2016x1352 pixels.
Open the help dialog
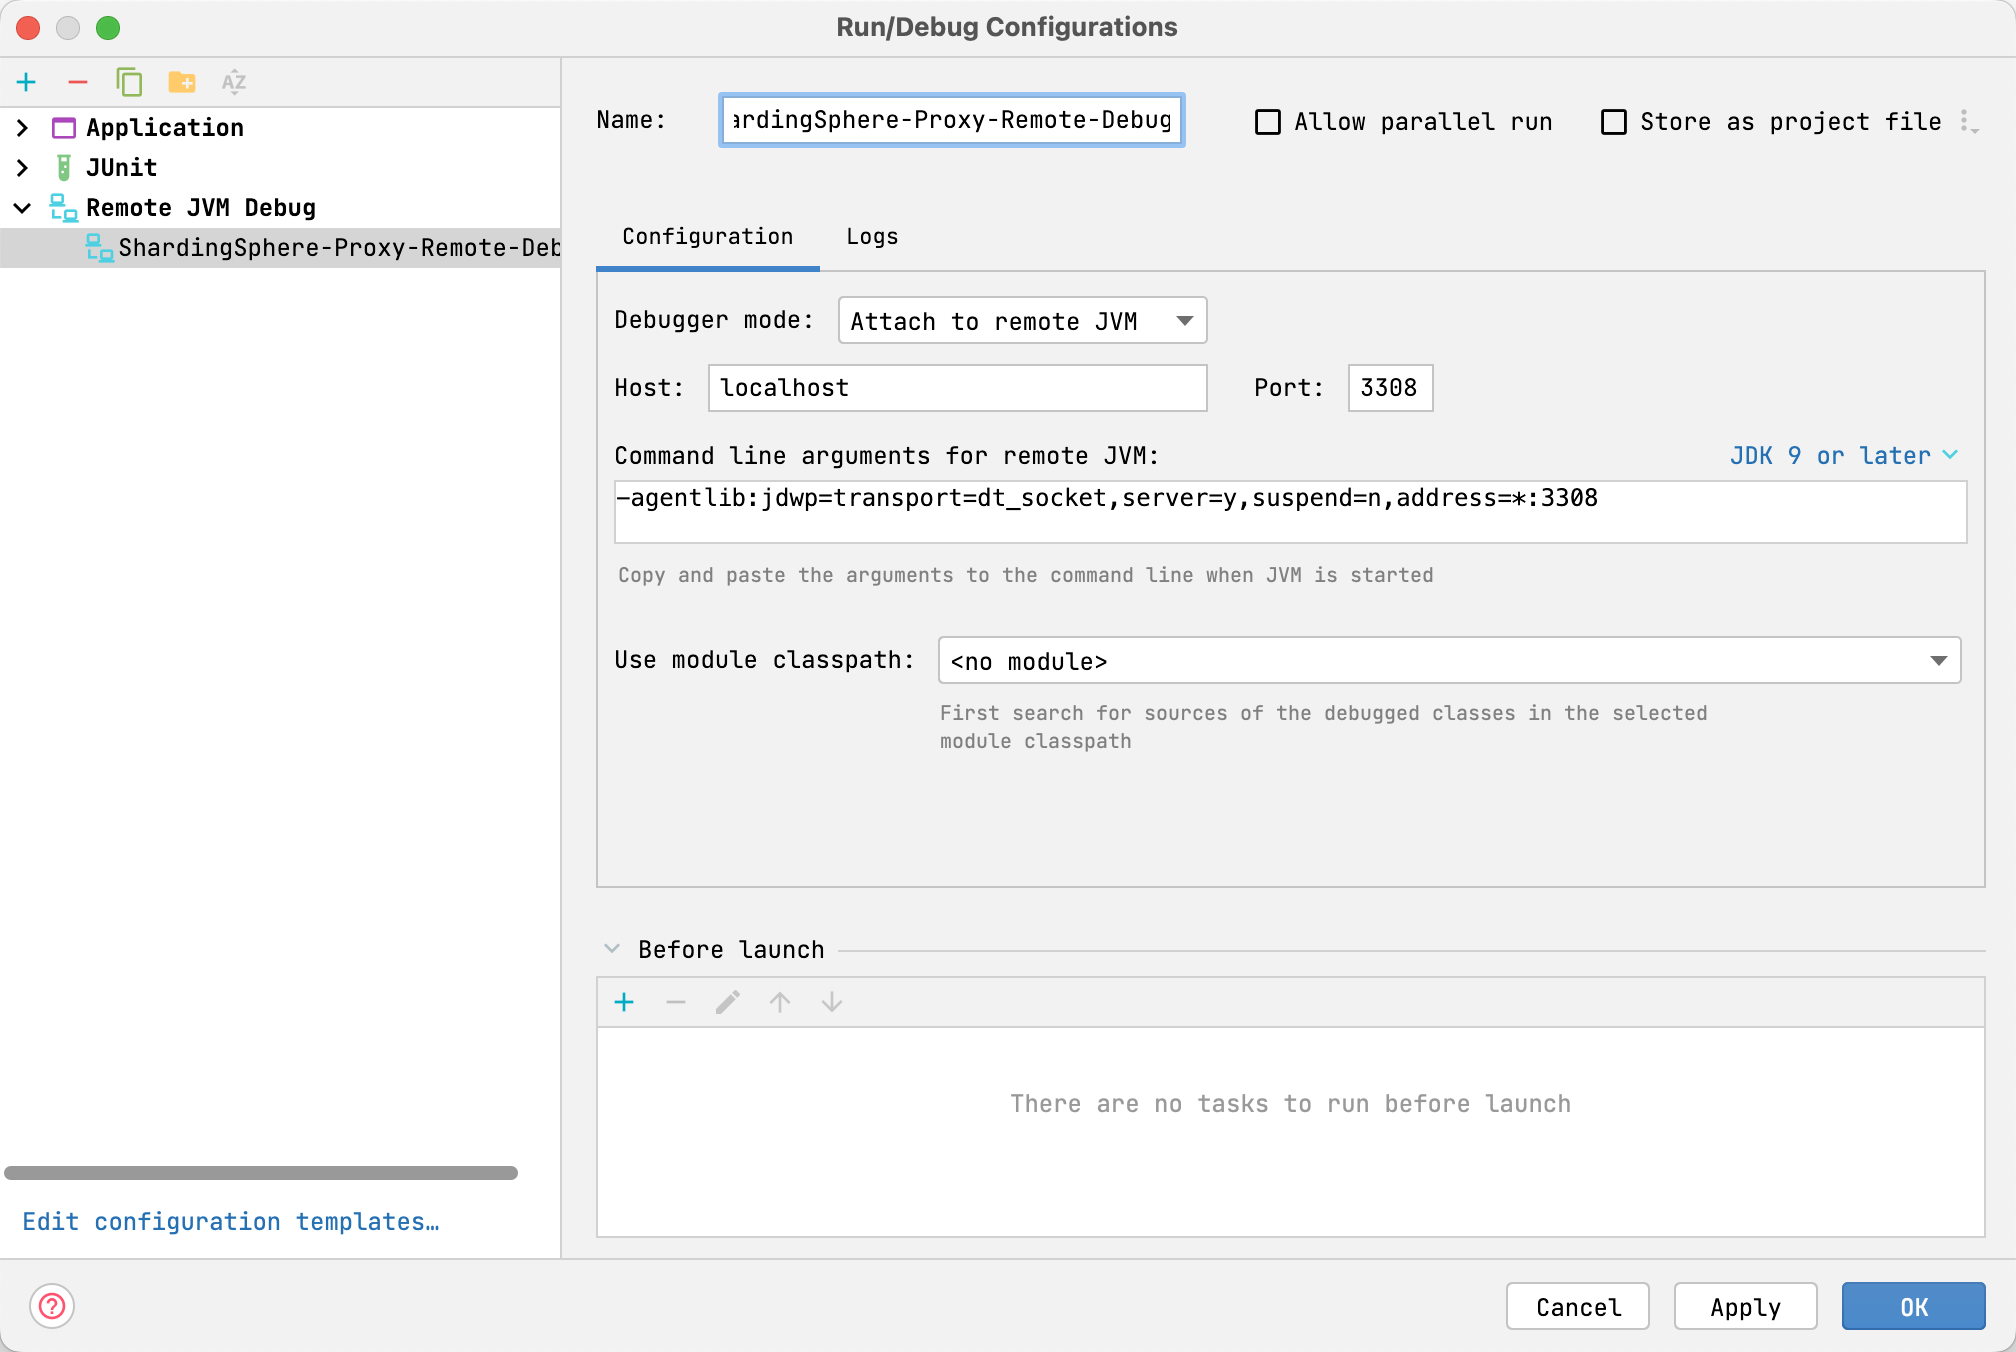[x=50, y=1306]
